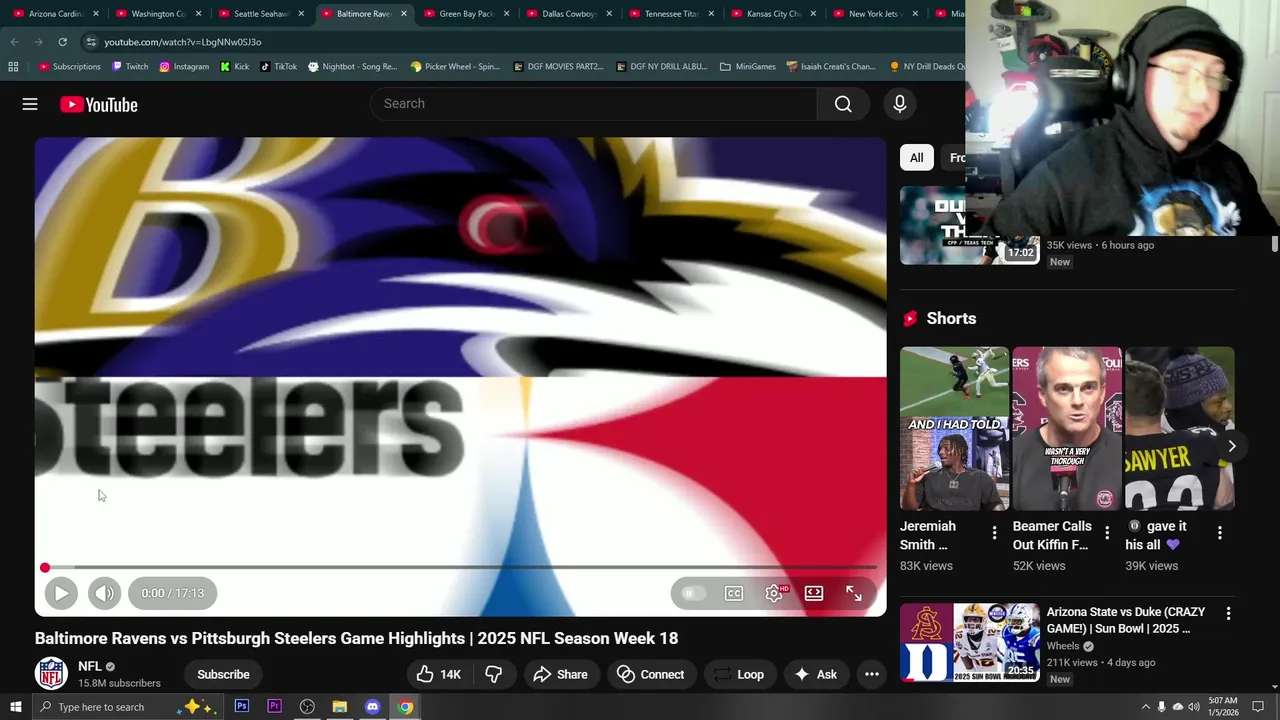Open the player settings gear
Screen dimensions: 1280x720
(x=774, y=593)
